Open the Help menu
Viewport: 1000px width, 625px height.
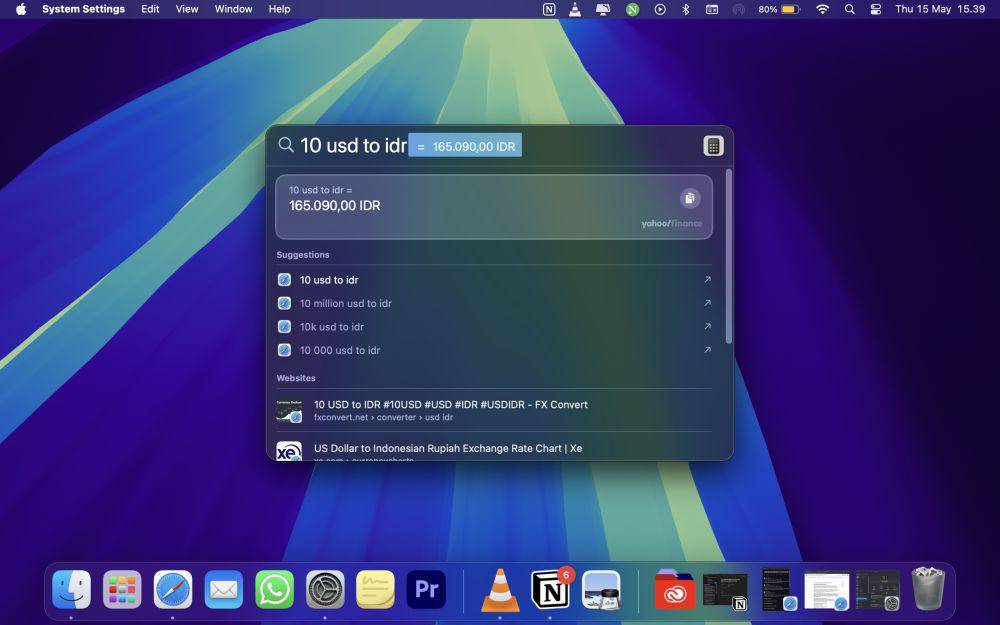[x=279, y=9]
